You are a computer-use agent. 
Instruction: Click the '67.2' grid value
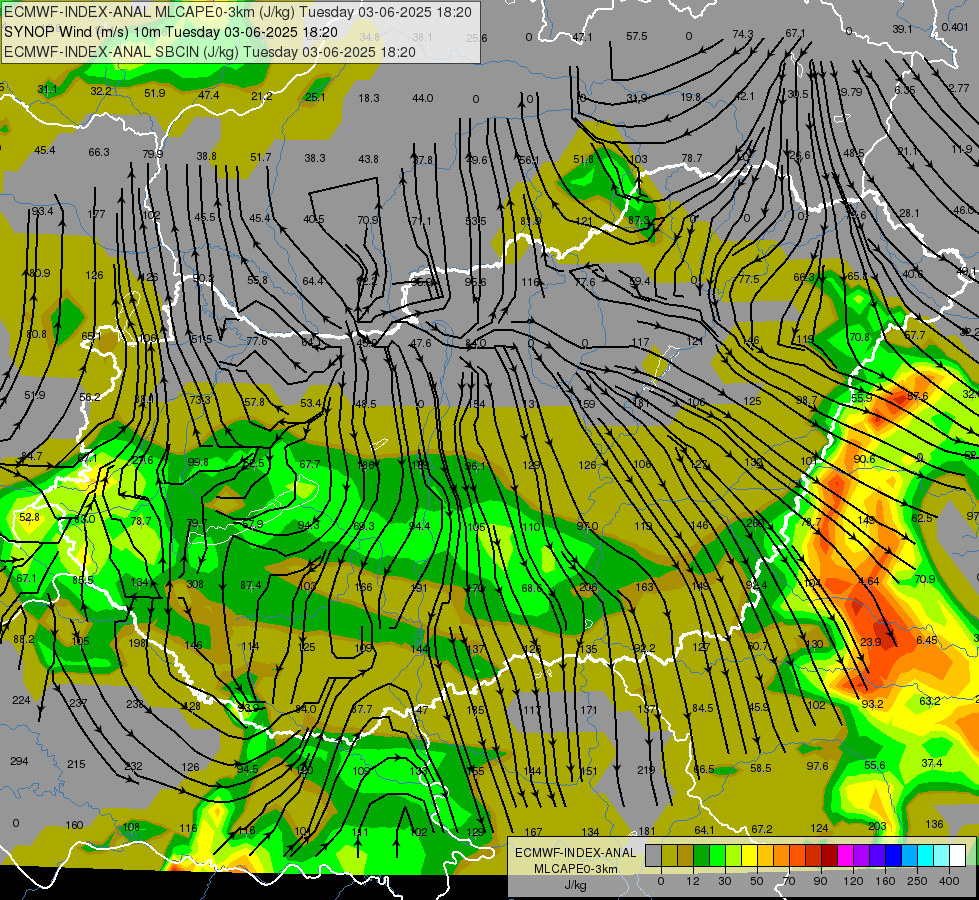point(762,828)
